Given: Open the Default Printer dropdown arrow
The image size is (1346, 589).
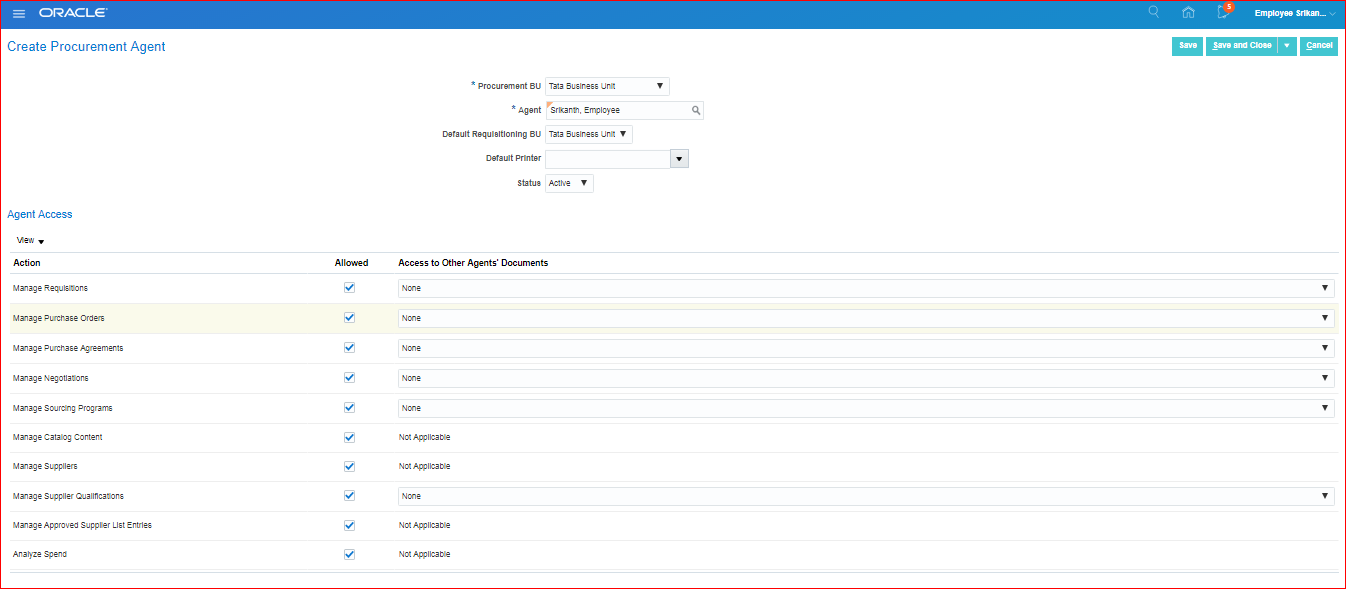Looking at the screenshot, I should click(x=679, y=159).
